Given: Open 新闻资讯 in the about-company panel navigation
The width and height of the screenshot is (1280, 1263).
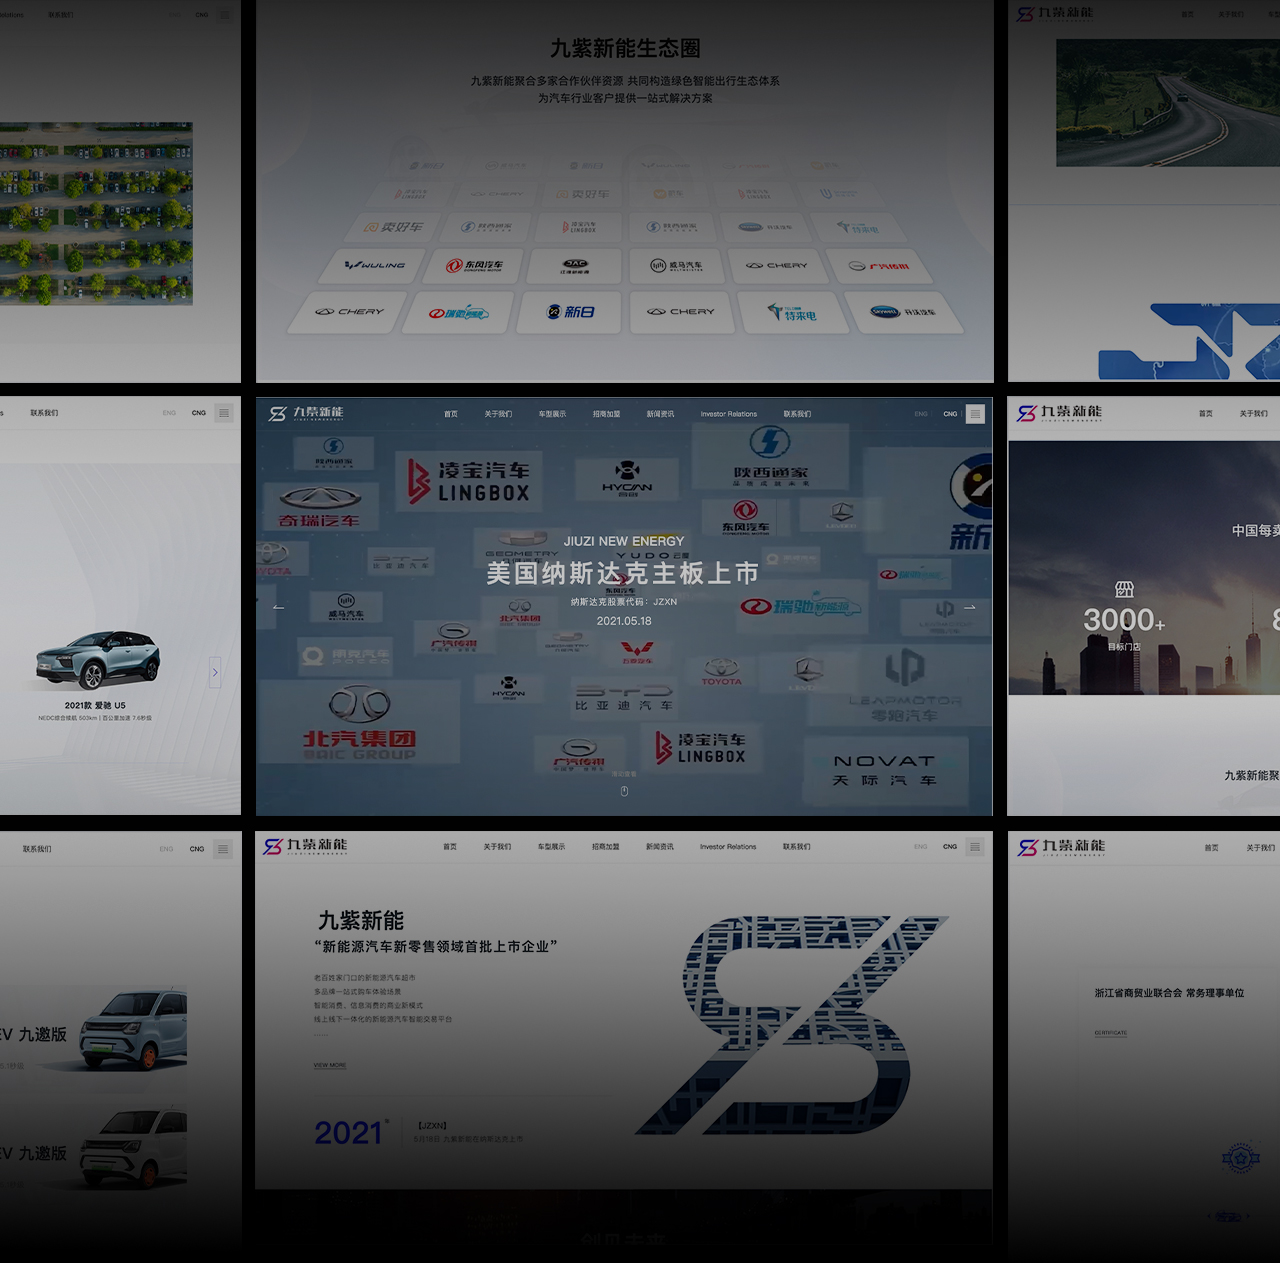Looking at the screenshot, I should pyautogui.click(x=659, y=847).
